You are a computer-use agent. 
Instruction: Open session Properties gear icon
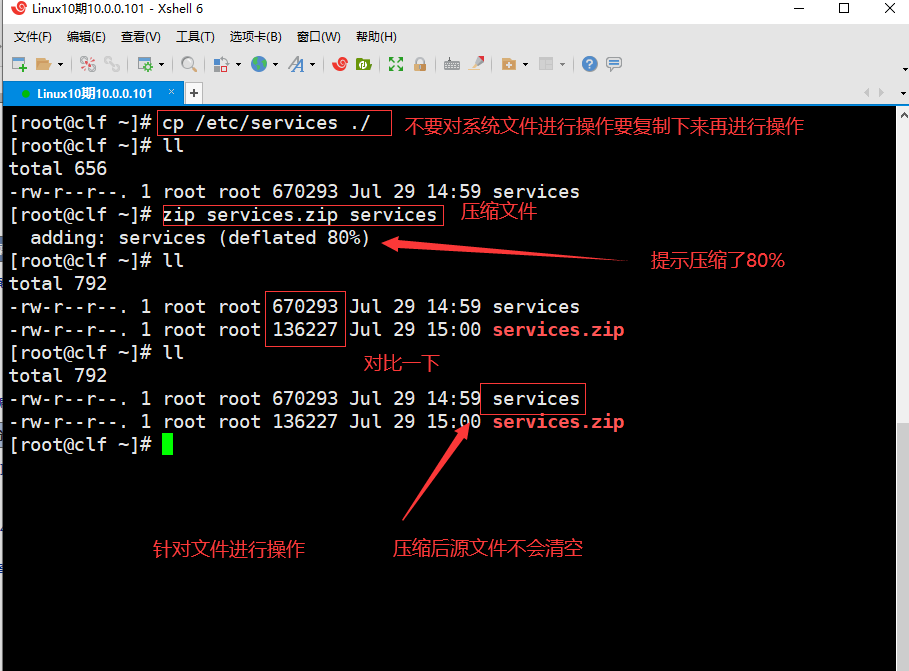(x=145, y=64)
